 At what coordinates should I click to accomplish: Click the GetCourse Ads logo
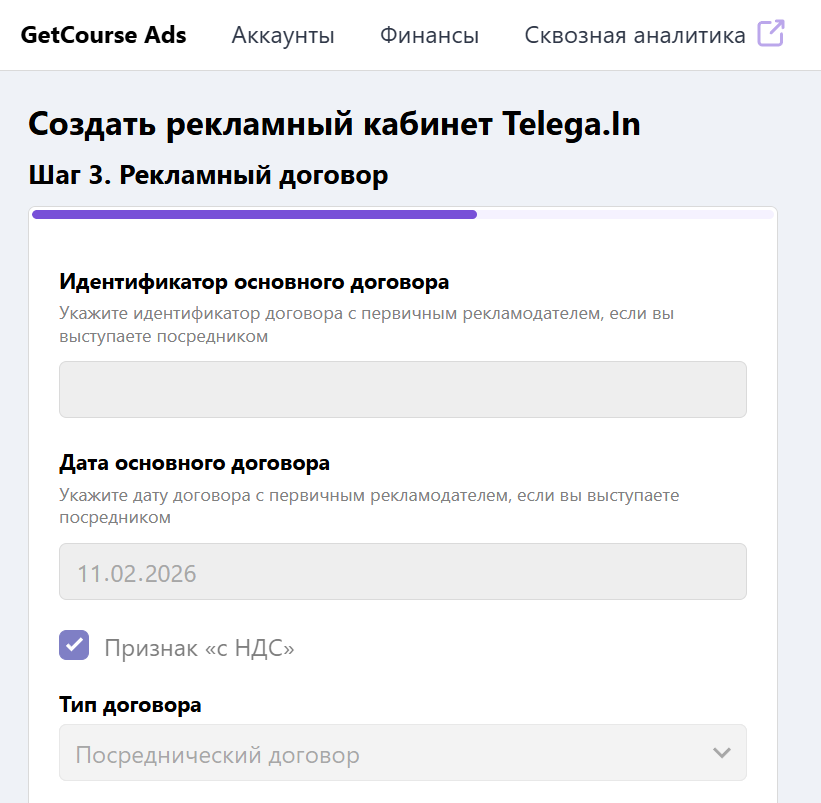(x=105, y=34)
